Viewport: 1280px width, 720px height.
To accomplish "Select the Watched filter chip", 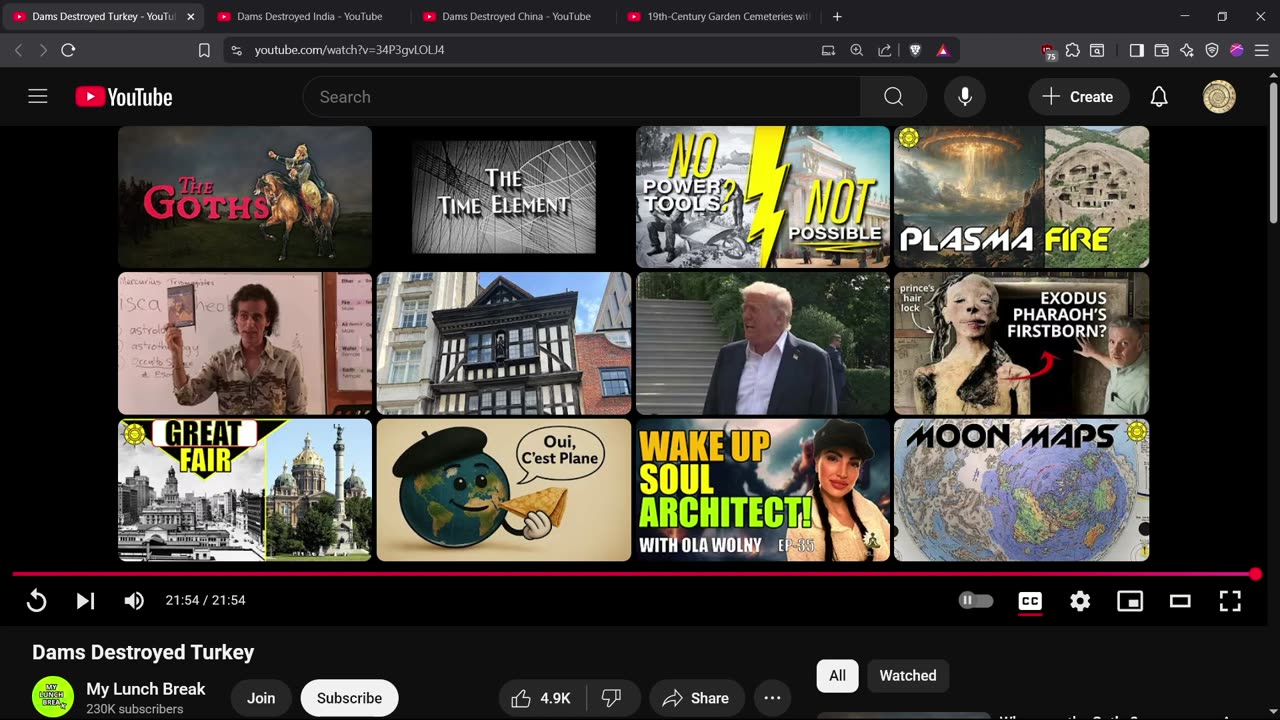I will point(908,675).
